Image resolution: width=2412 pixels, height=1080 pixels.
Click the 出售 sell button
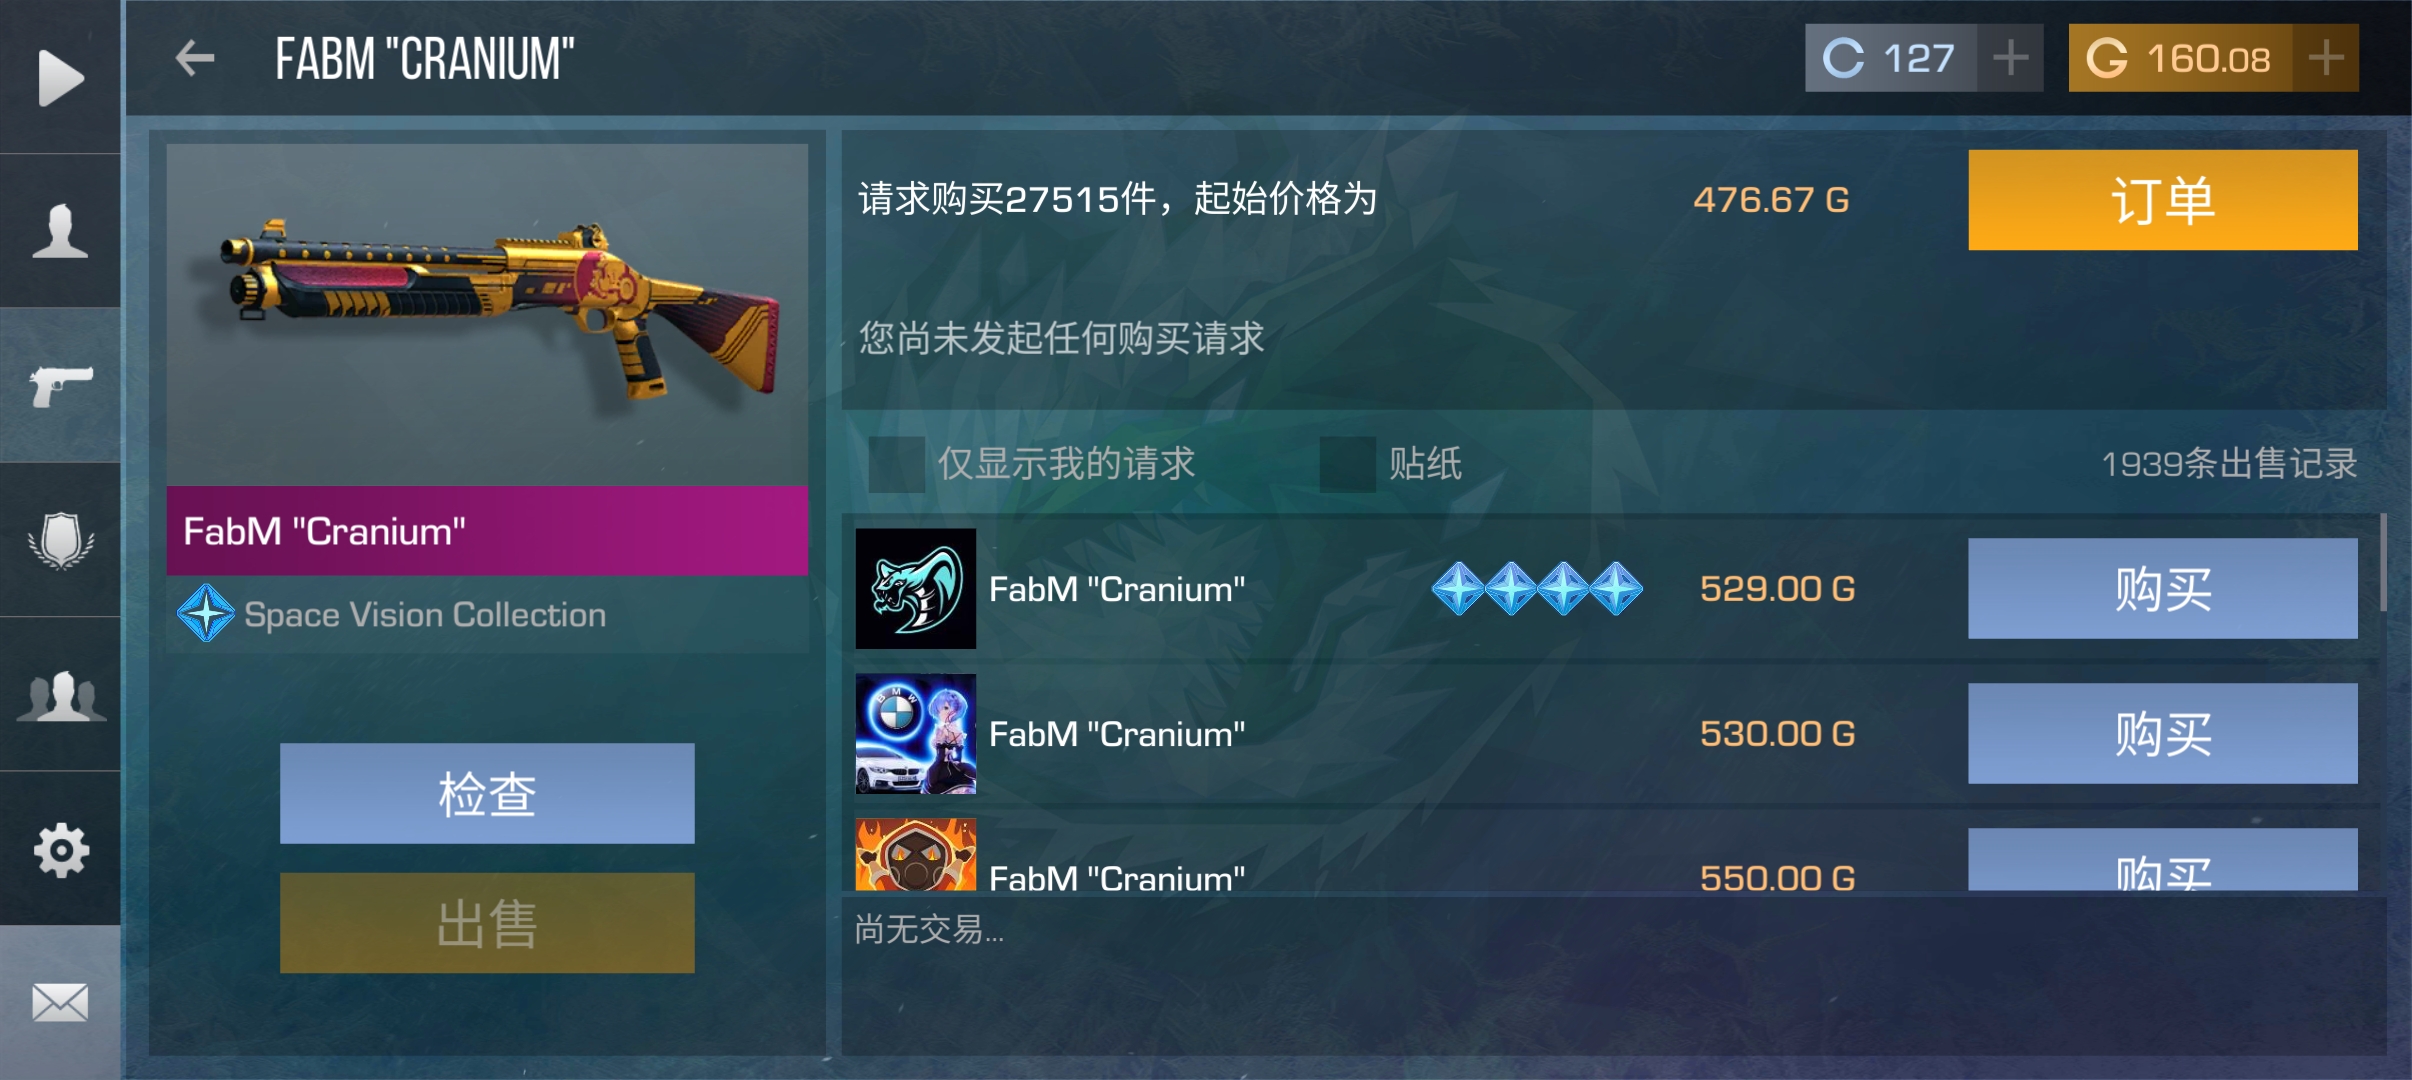(487, 923)
